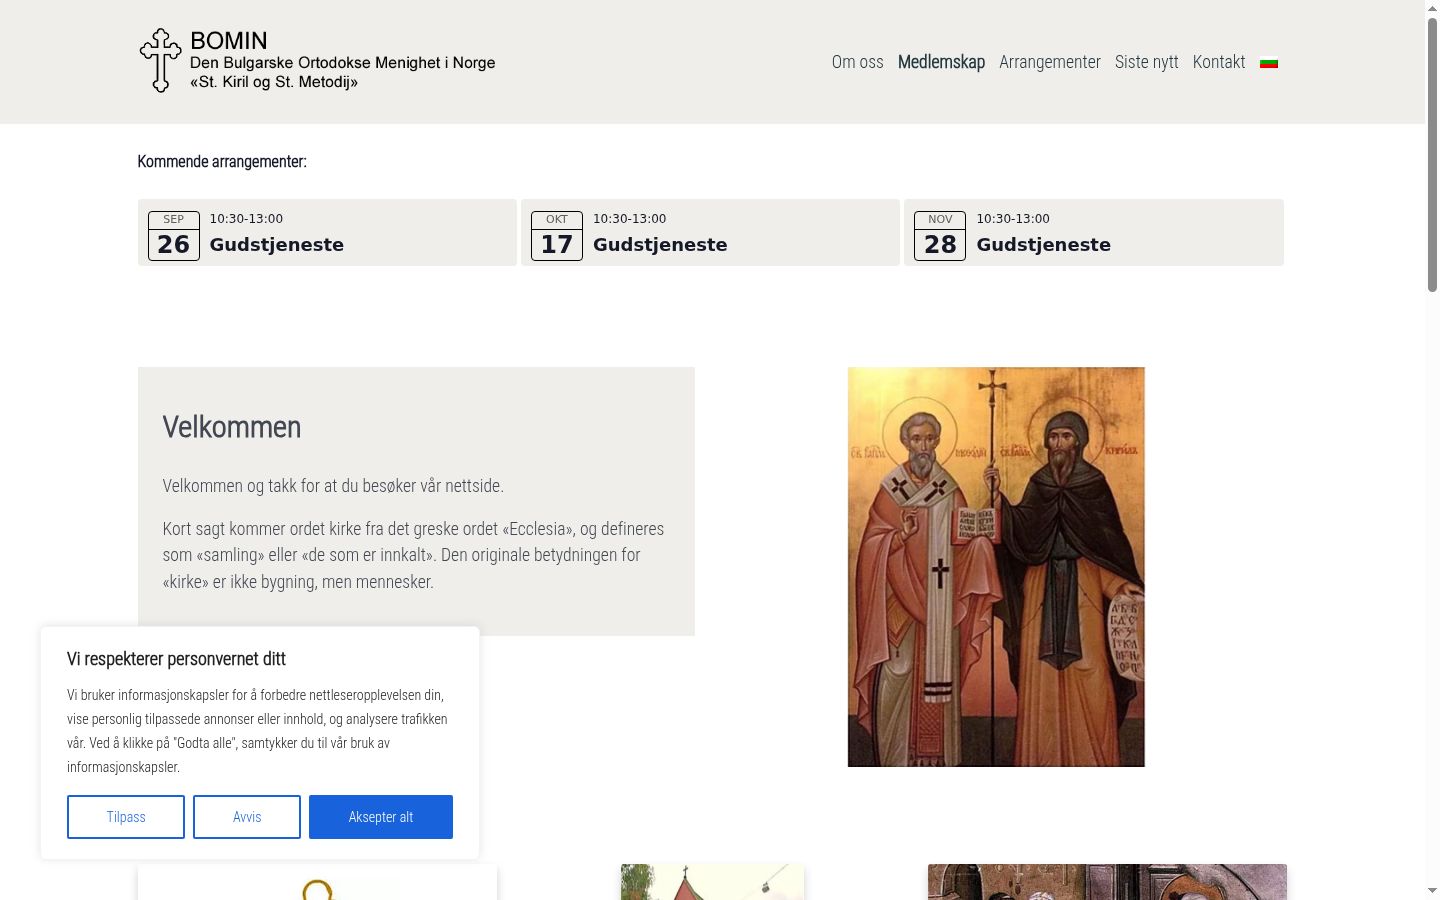Click the Kommende arrangementer label

click(222, 161)
